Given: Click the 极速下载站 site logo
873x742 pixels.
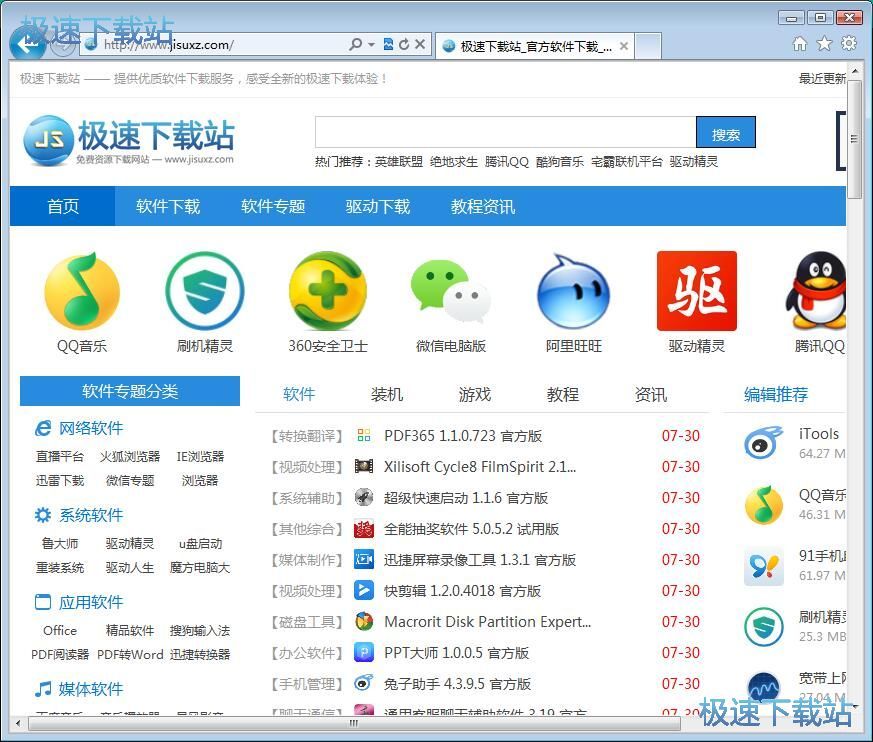Looking at the screenshot, I should click(x=129, y=141).
